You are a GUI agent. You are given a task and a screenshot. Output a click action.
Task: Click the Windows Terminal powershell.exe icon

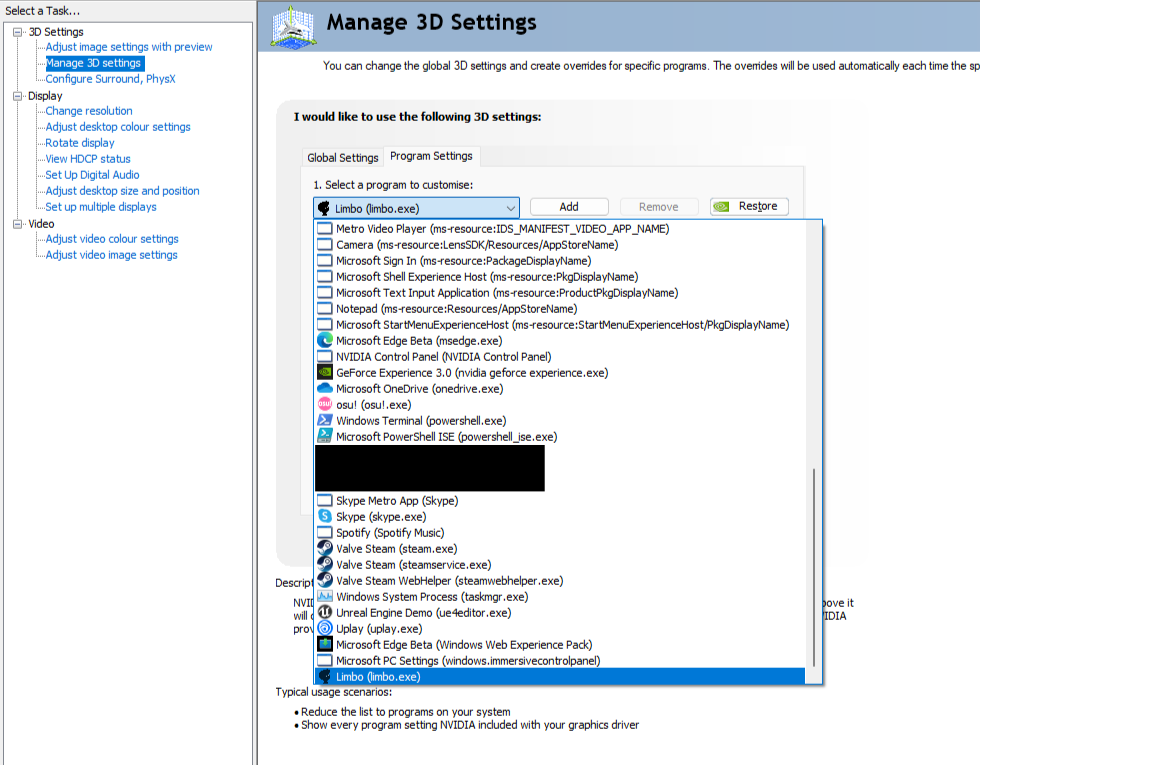tap(325, 420)
